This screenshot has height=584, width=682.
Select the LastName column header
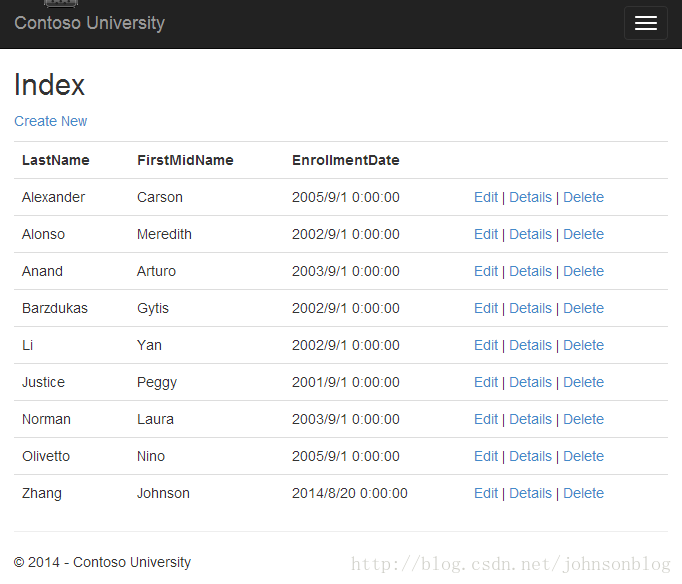coord(56,160)
